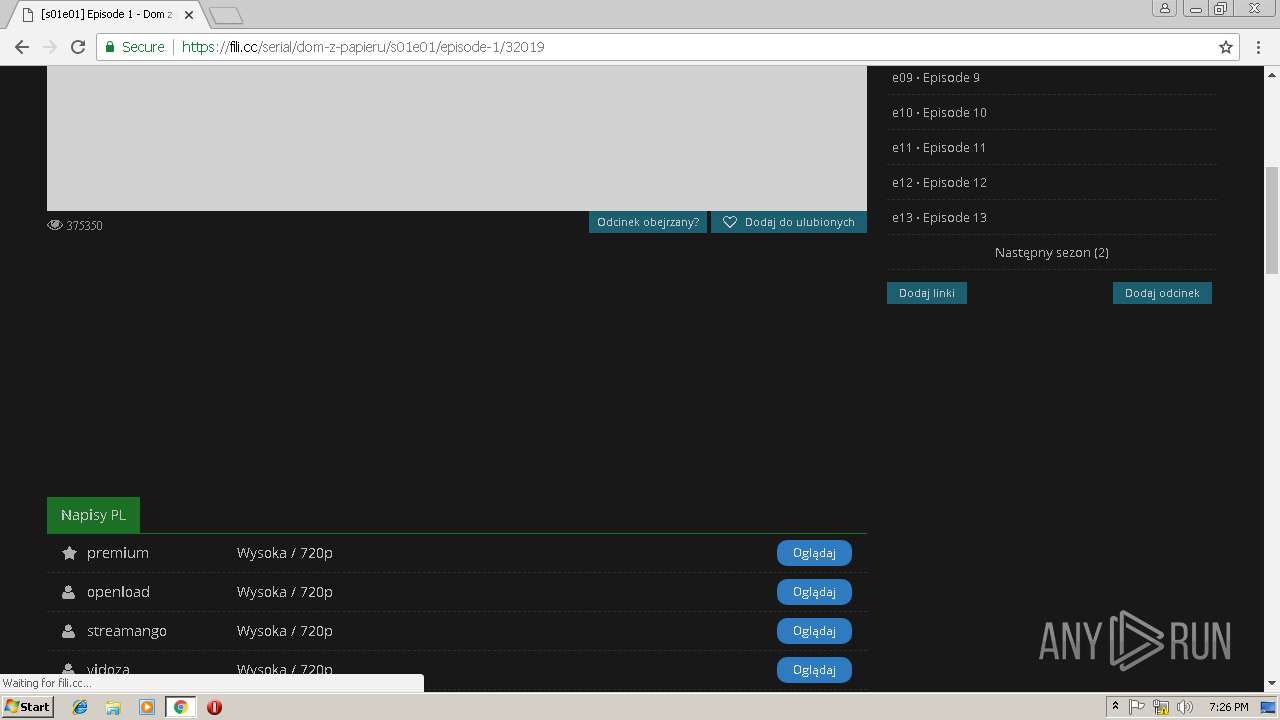1280x720 pixels.
Task: Open e13 Episode 13
Action: click(939, 217)
